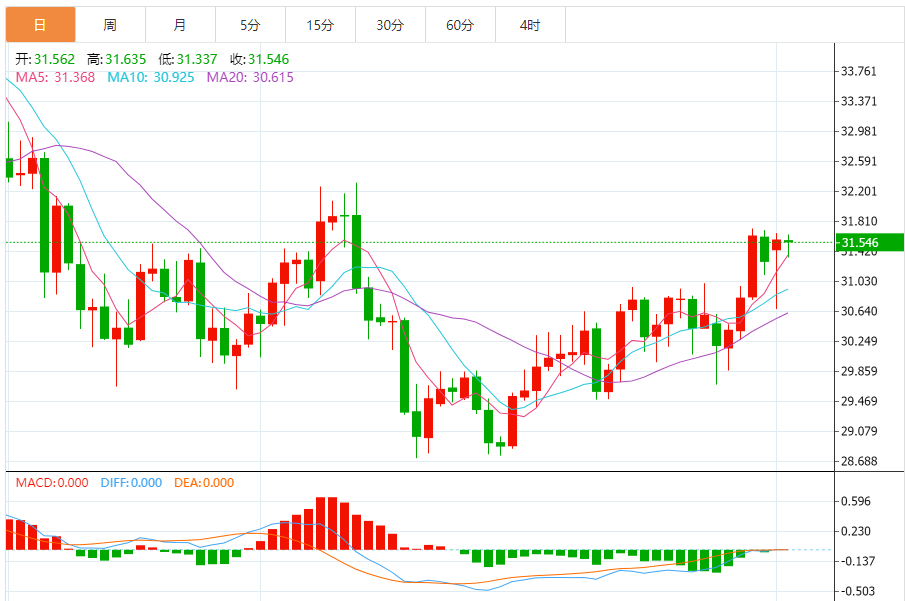The height and width of the screenshot is (601, 905).
Task: Click the 收:31.546 close price value
Action: point(259,59)
